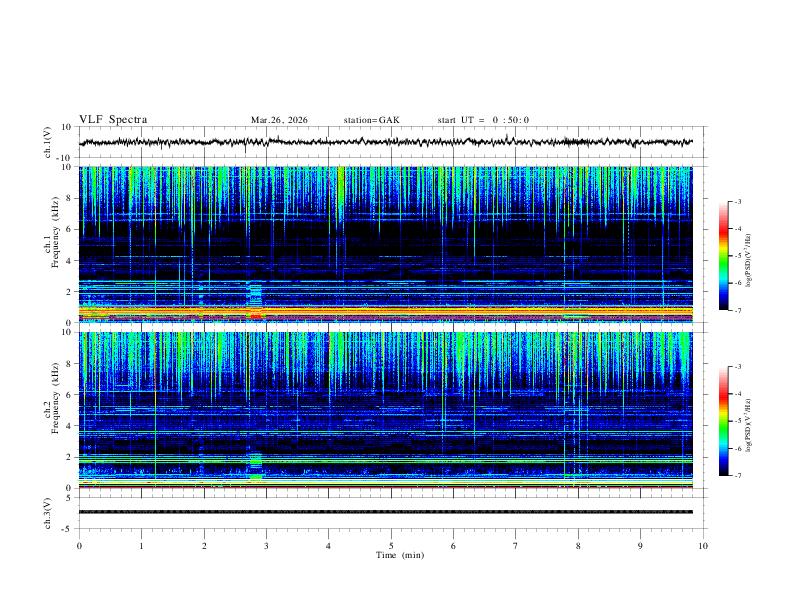Click the ch.1 PSD color scale bar
The width and height of the screenshot is (792, 612).
723,256
